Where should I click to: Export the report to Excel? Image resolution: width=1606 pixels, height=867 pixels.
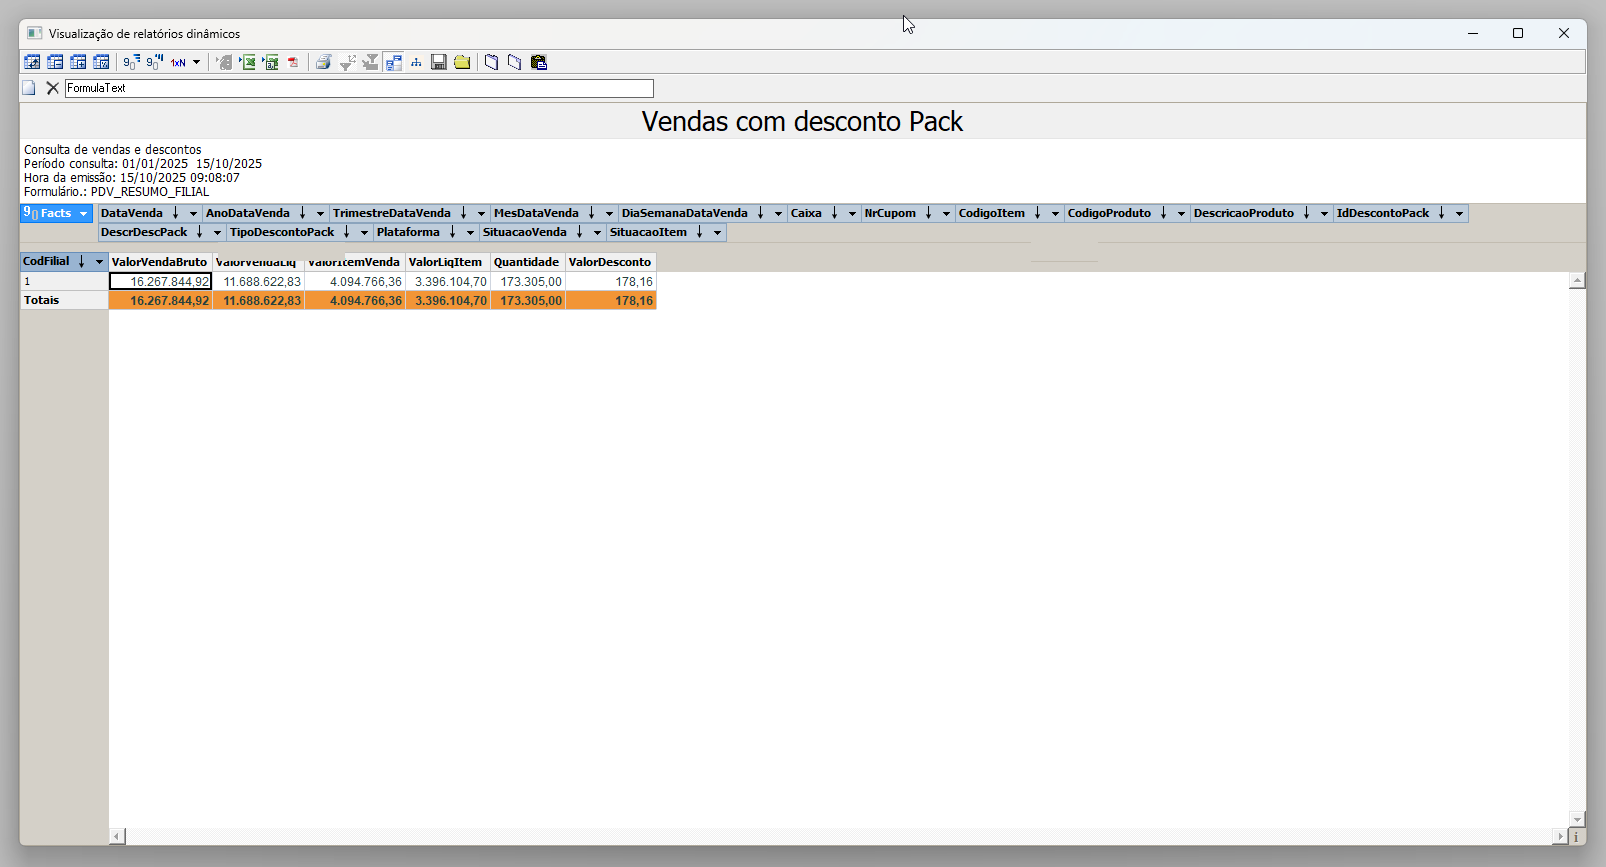point(247,62)
